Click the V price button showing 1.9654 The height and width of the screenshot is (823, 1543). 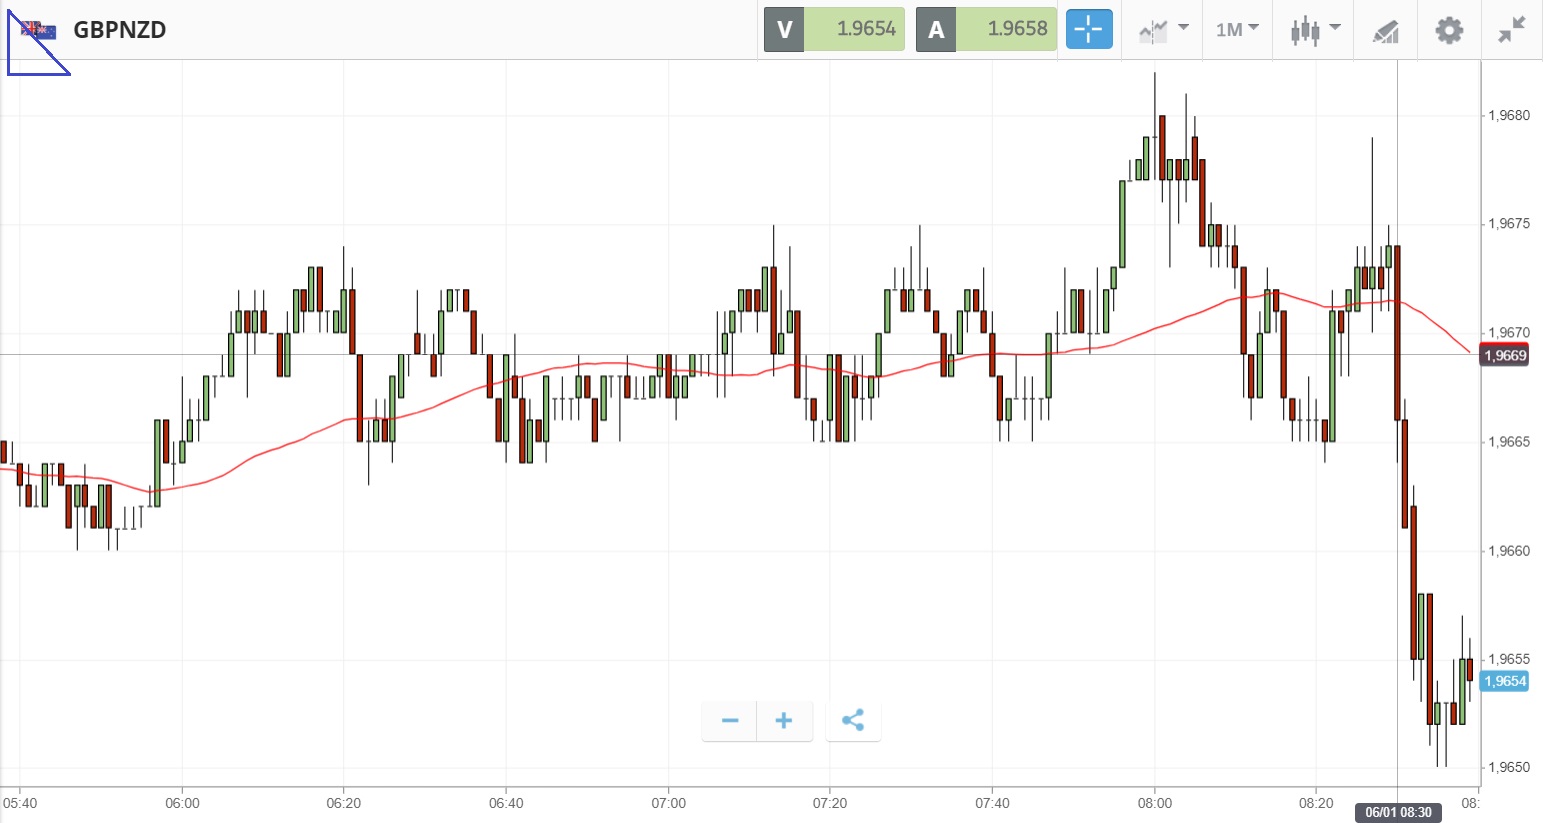pos(834,29)
